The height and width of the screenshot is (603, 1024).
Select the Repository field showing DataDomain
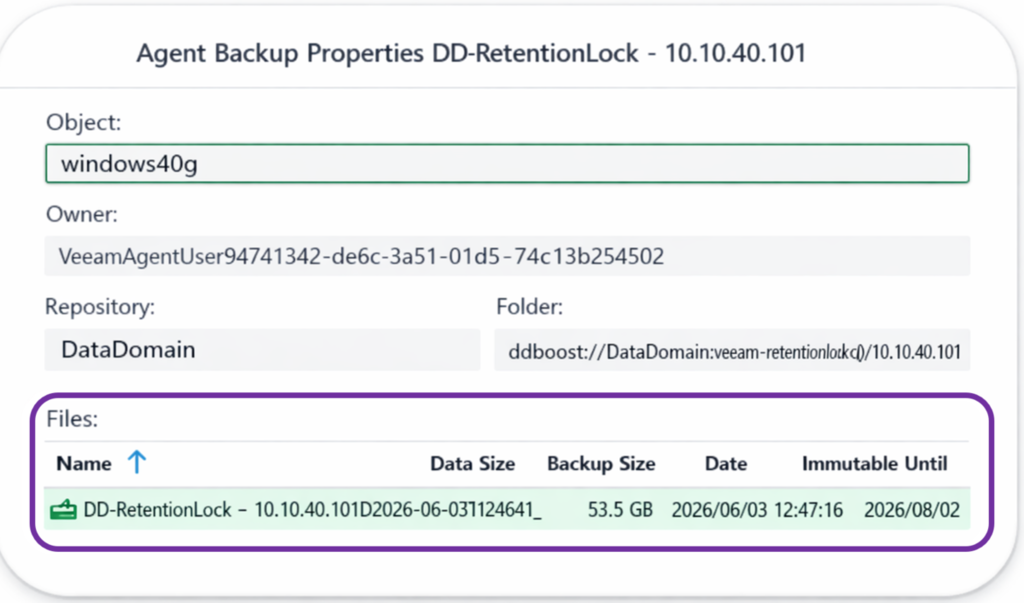[263, 350]
